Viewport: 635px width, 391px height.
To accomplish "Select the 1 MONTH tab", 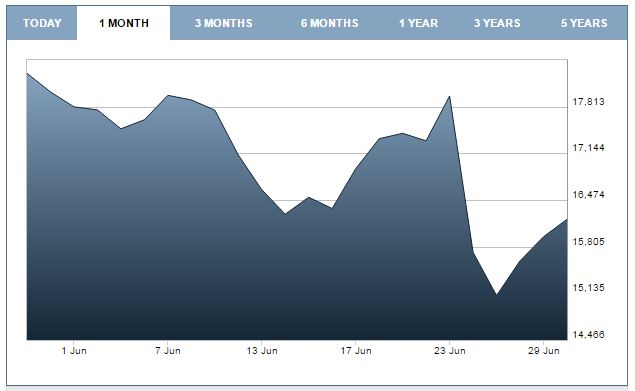I will (124, 23).
